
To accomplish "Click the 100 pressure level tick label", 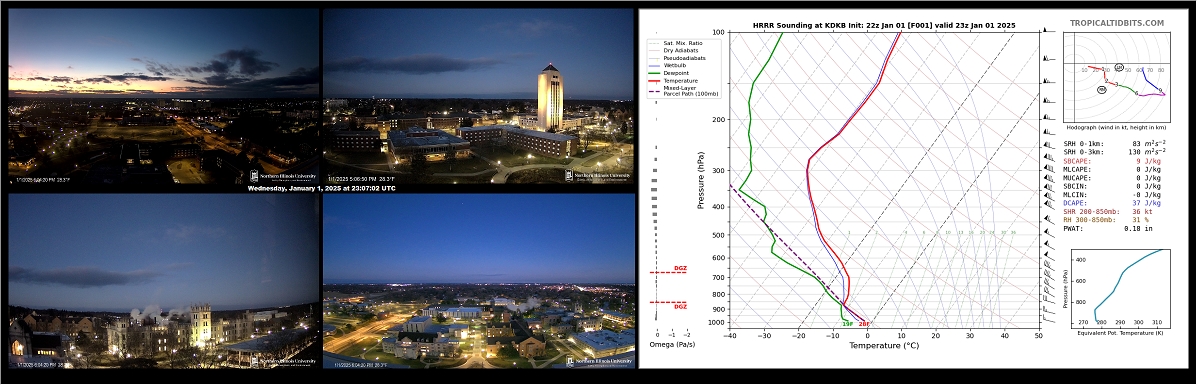I will [718, 32].
